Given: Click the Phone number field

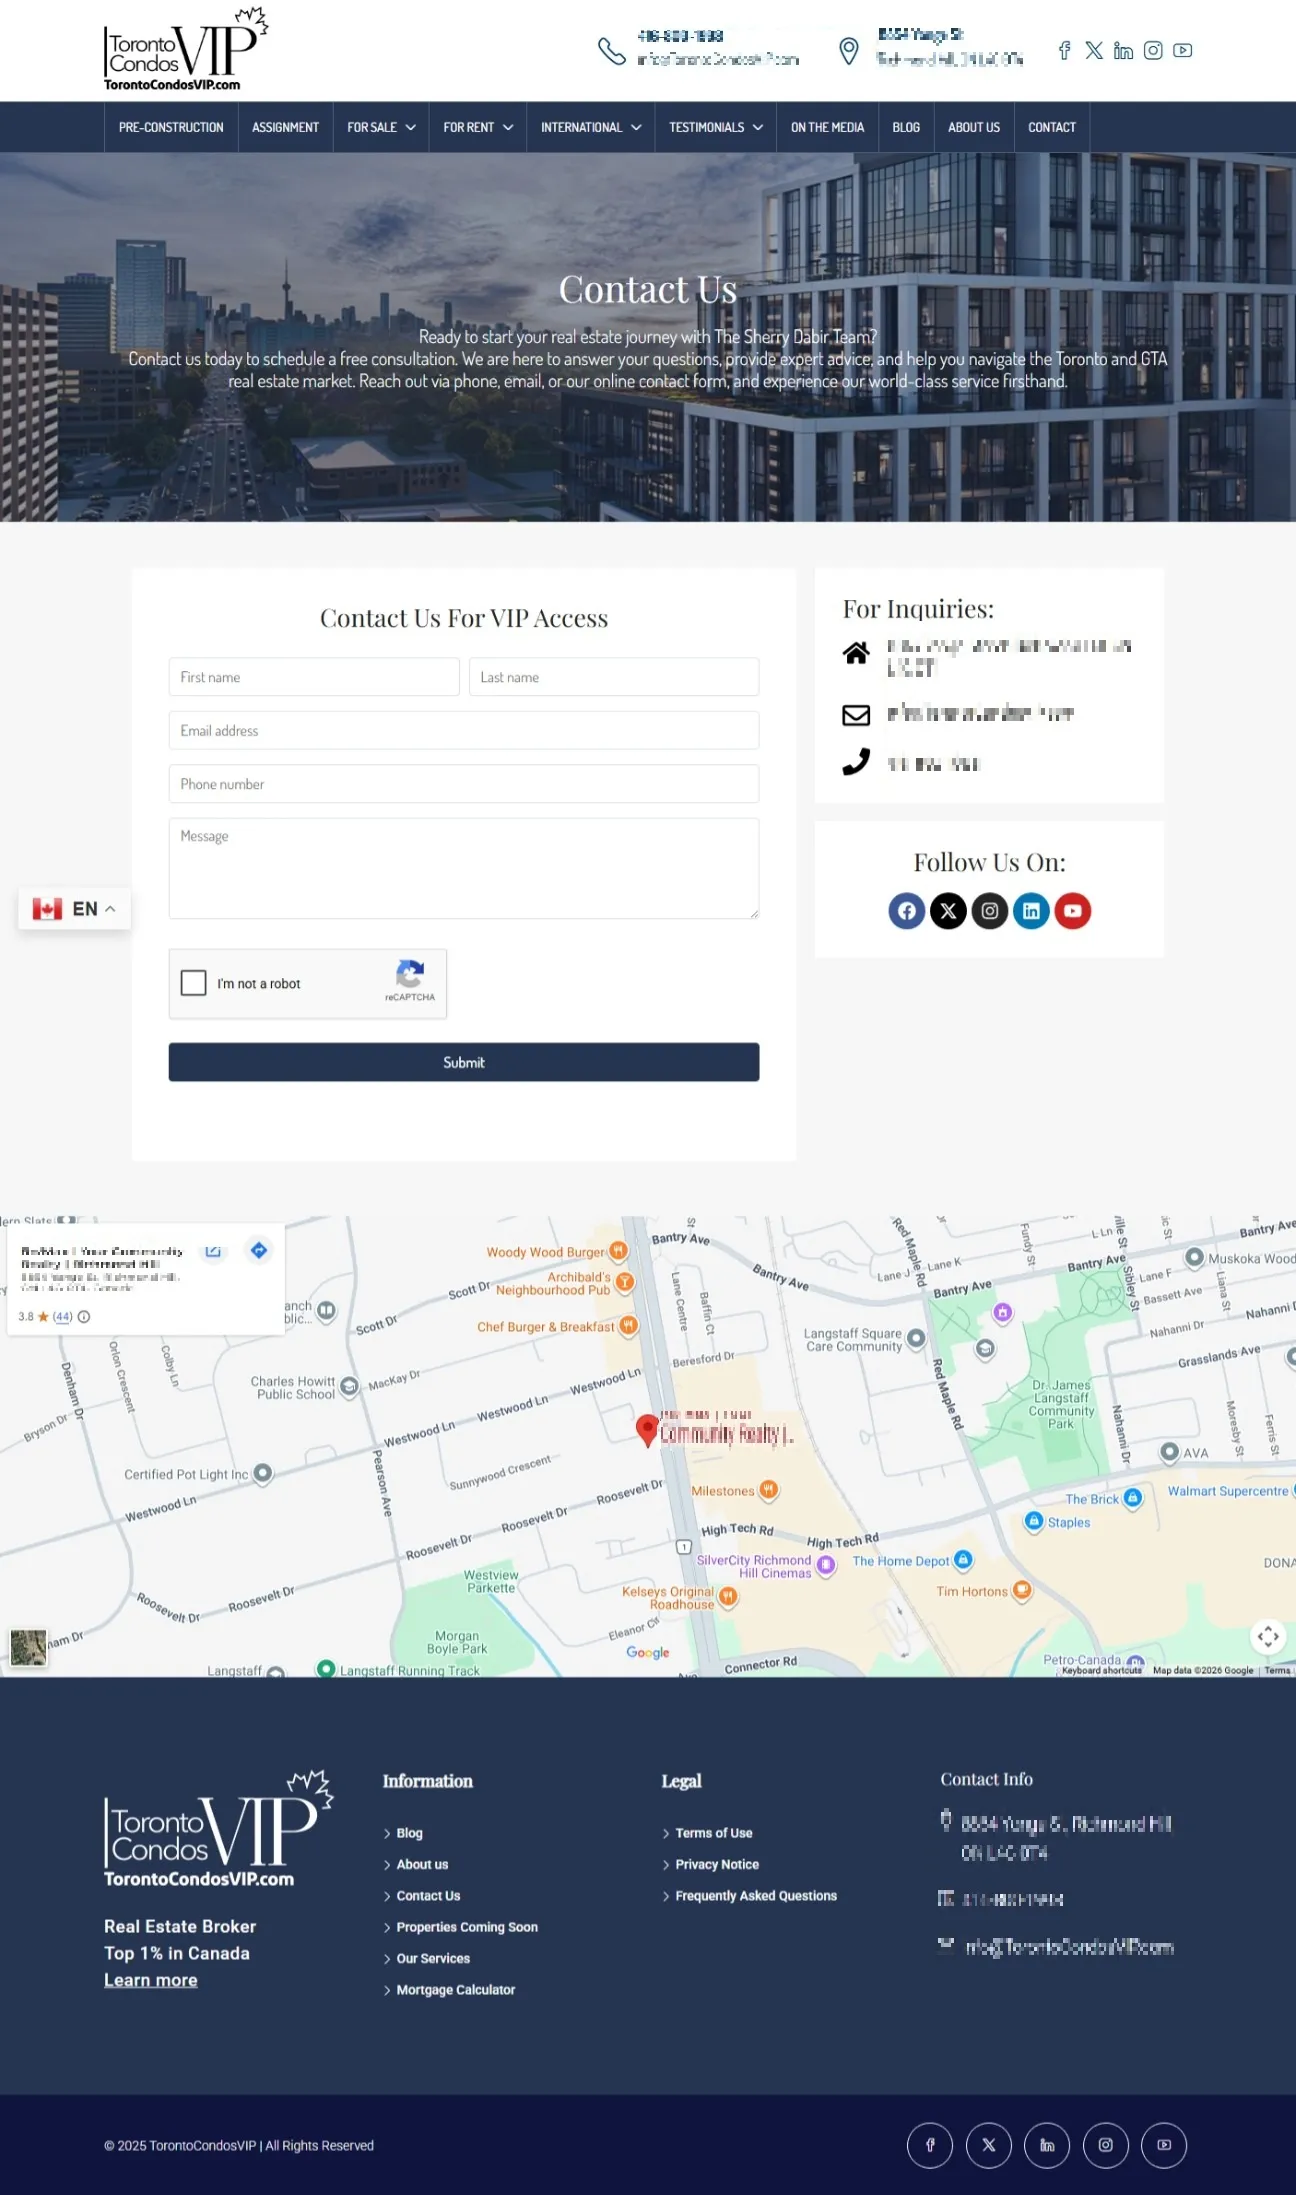Looking at the screenshot, I should pos(464,784).
